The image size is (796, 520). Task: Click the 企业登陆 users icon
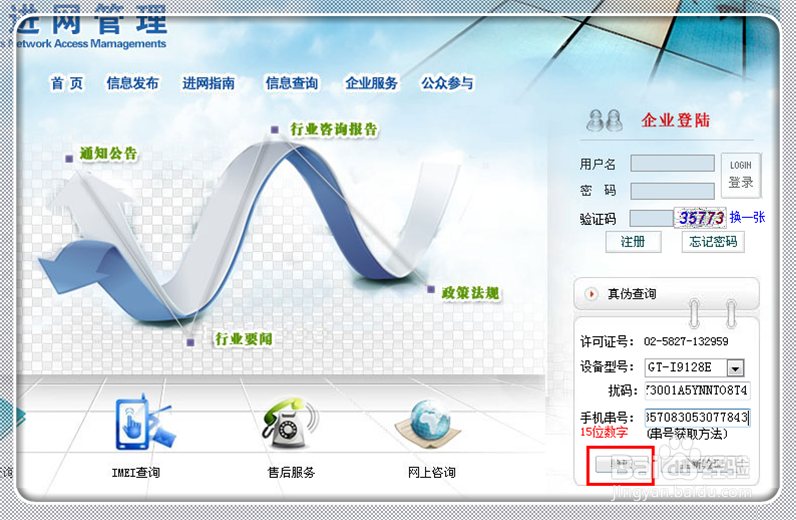604,120
